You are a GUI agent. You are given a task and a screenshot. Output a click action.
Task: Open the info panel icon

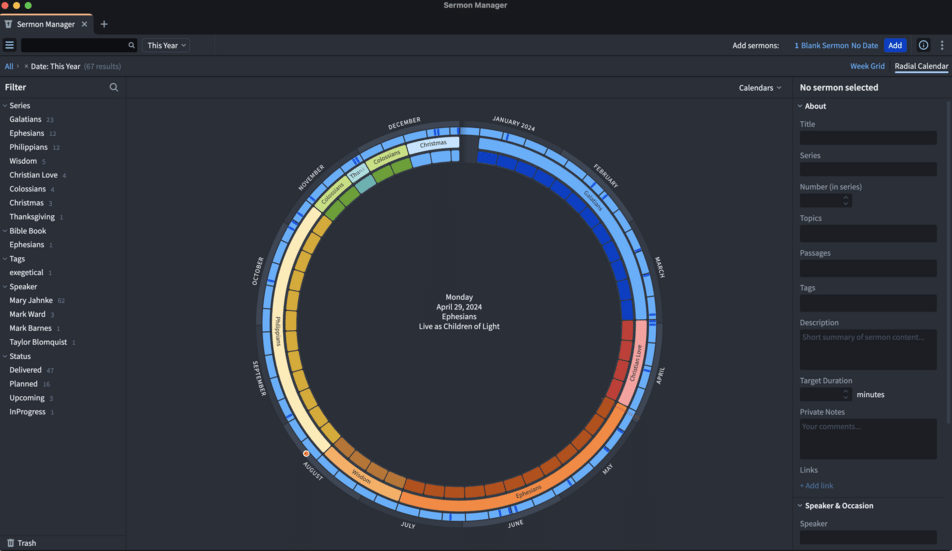coord(923,45)
